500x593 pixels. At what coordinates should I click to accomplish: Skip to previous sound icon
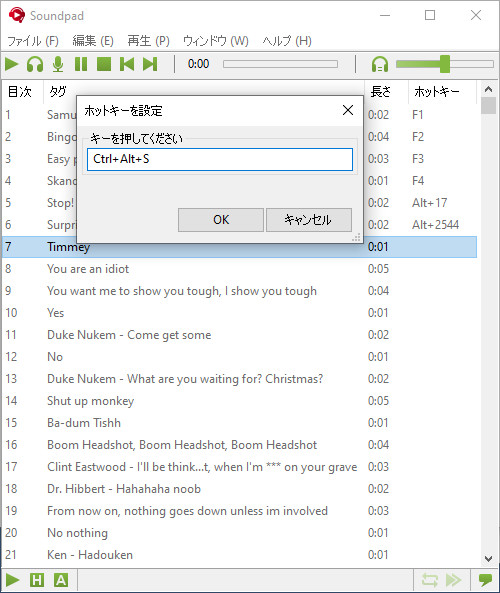127,64
